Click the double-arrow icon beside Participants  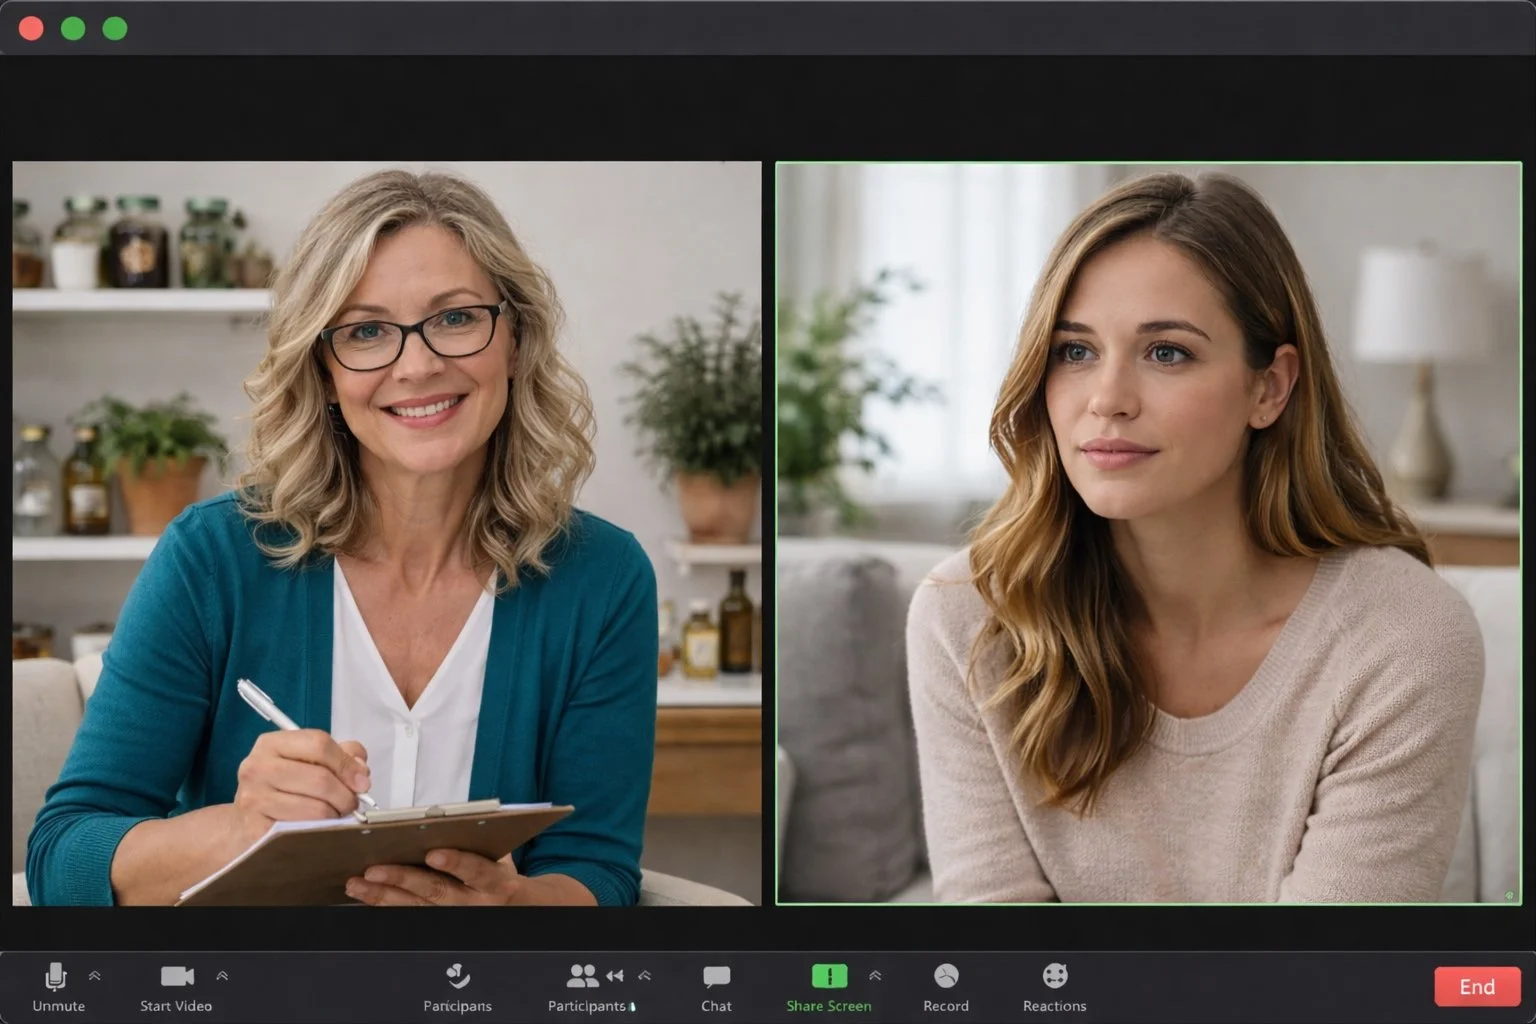pyautogui.click(x=616, y=973)
